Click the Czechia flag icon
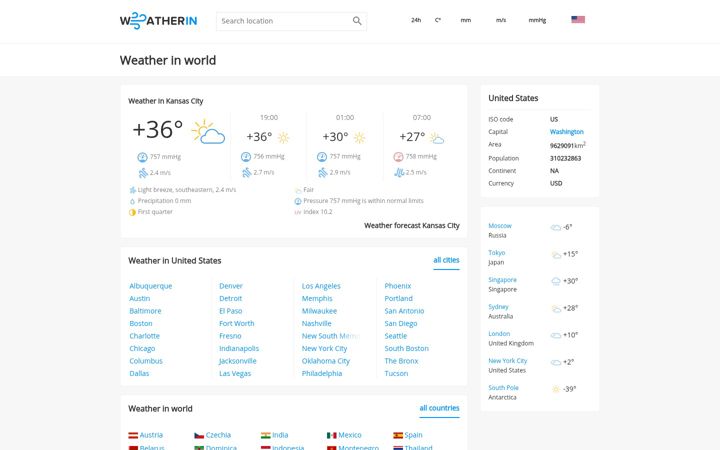 [x=199, y=435]
